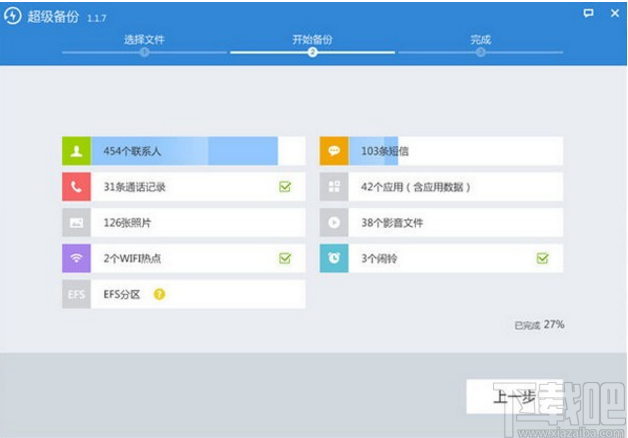
Task: Click the gray media play icon
Action: click(334, 222)
